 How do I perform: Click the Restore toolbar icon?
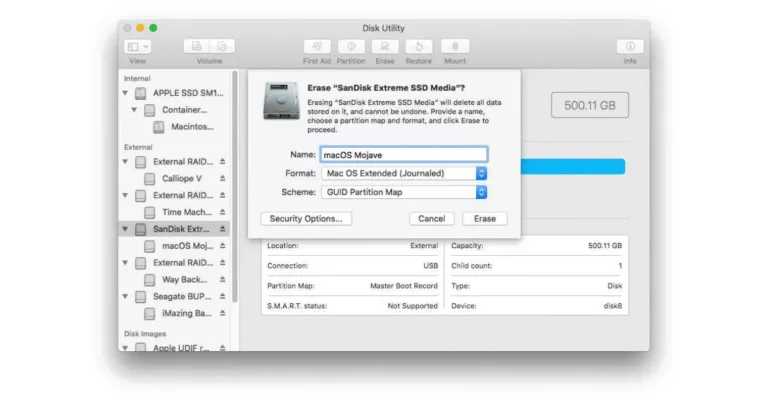click(419, 47)
